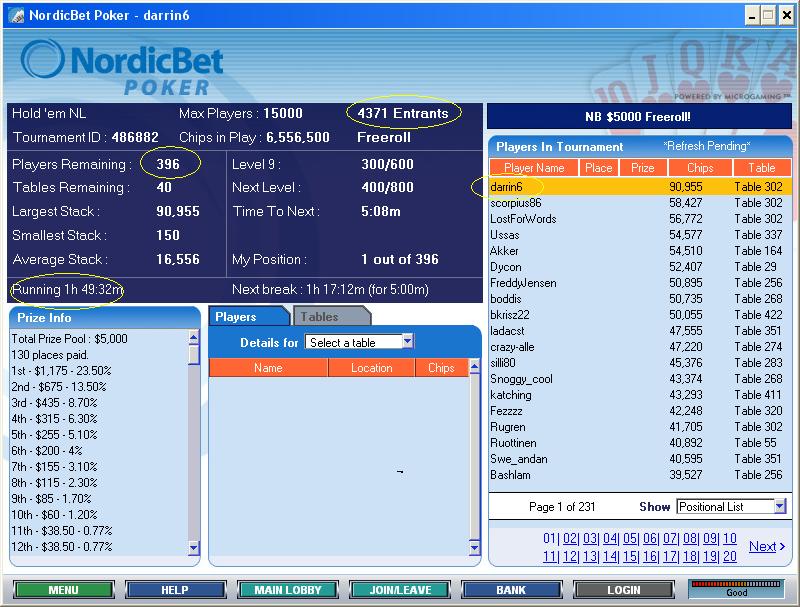Select player Ussas in the list
This screenshot has width=800, height=607.
[x=640, y=235]
